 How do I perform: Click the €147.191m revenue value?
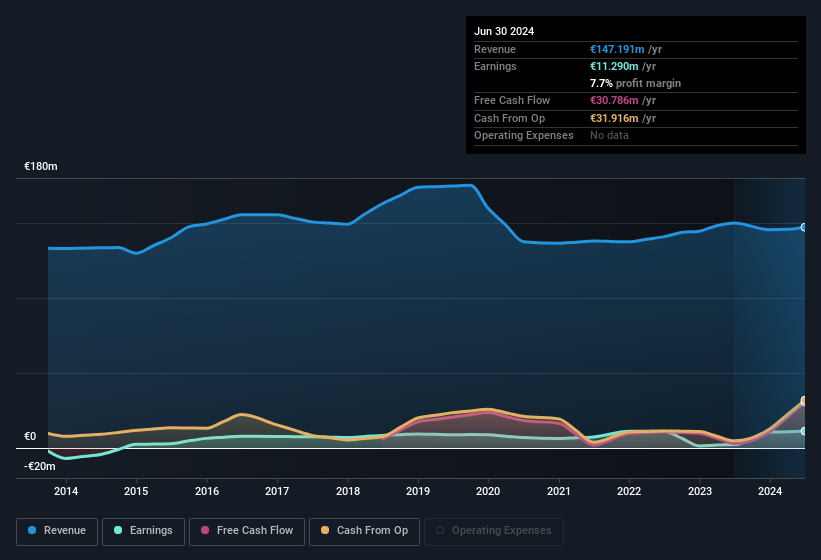pyautogui.click(x=617, y=49)
